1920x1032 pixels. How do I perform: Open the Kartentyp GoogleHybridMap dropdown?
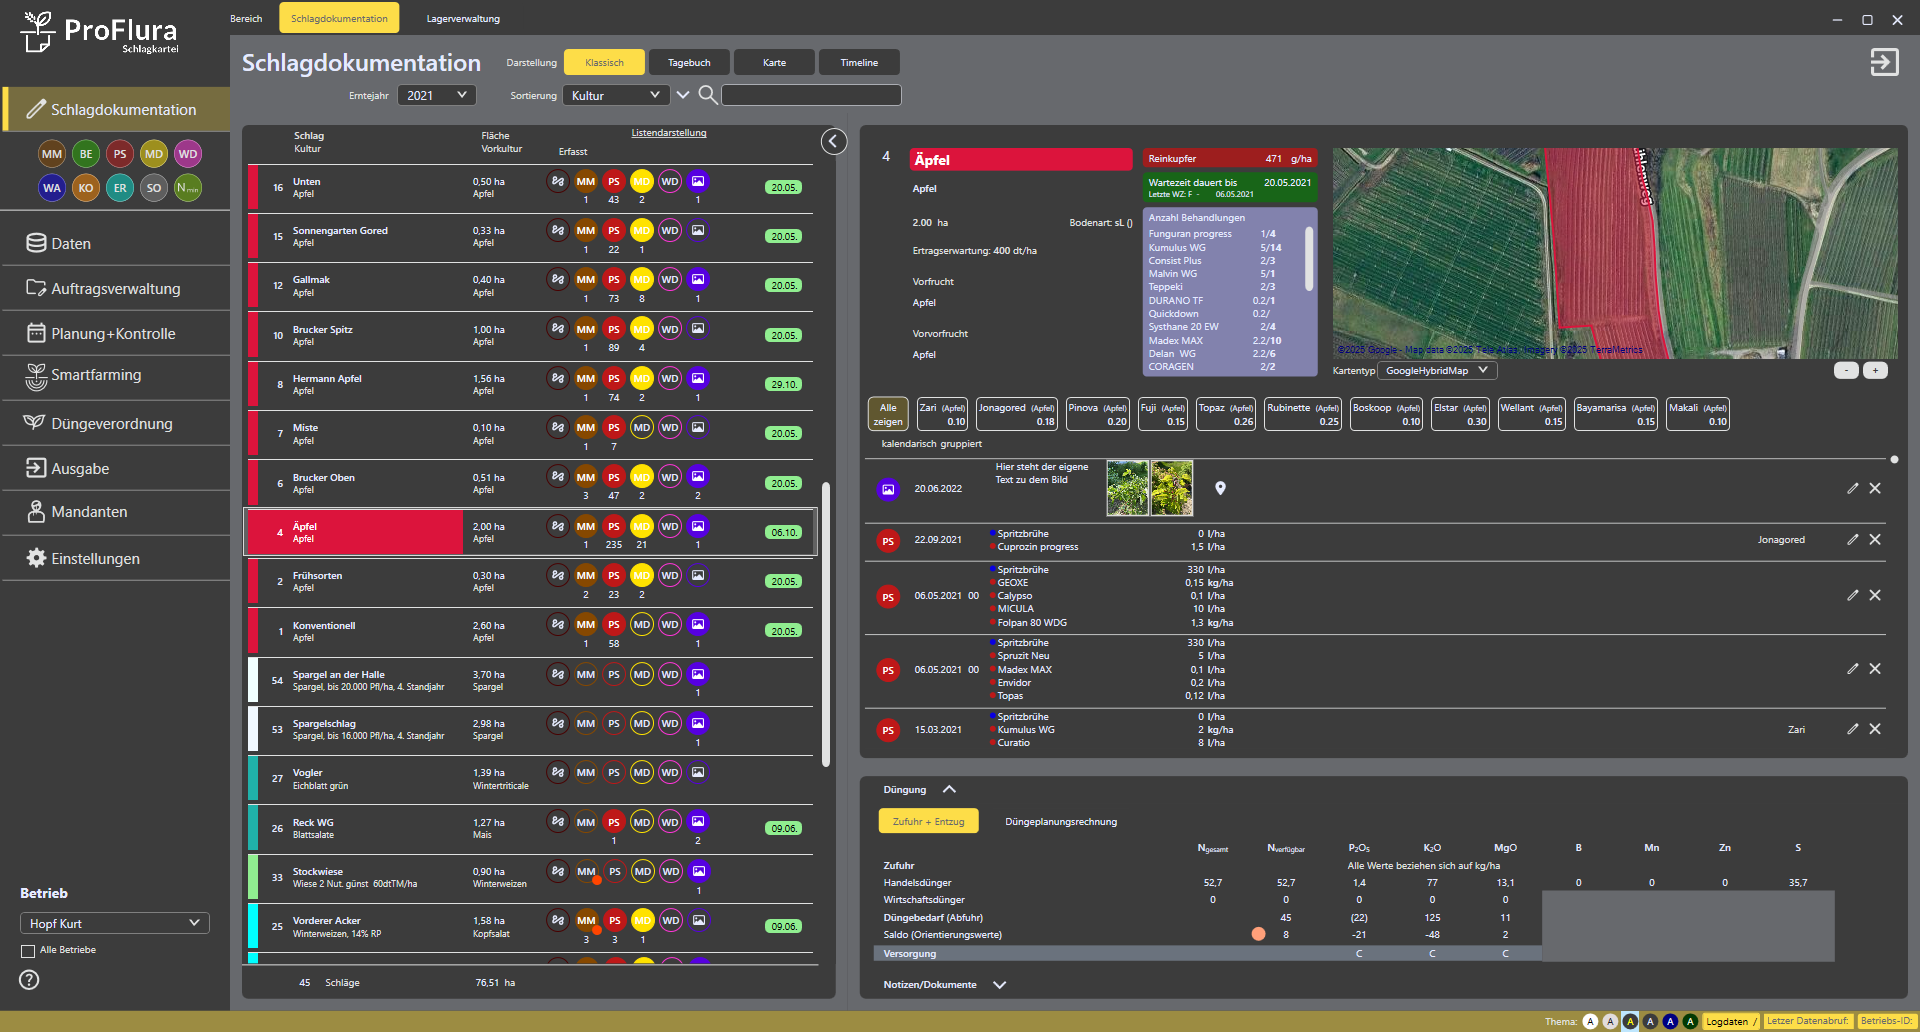point(1436,371)
